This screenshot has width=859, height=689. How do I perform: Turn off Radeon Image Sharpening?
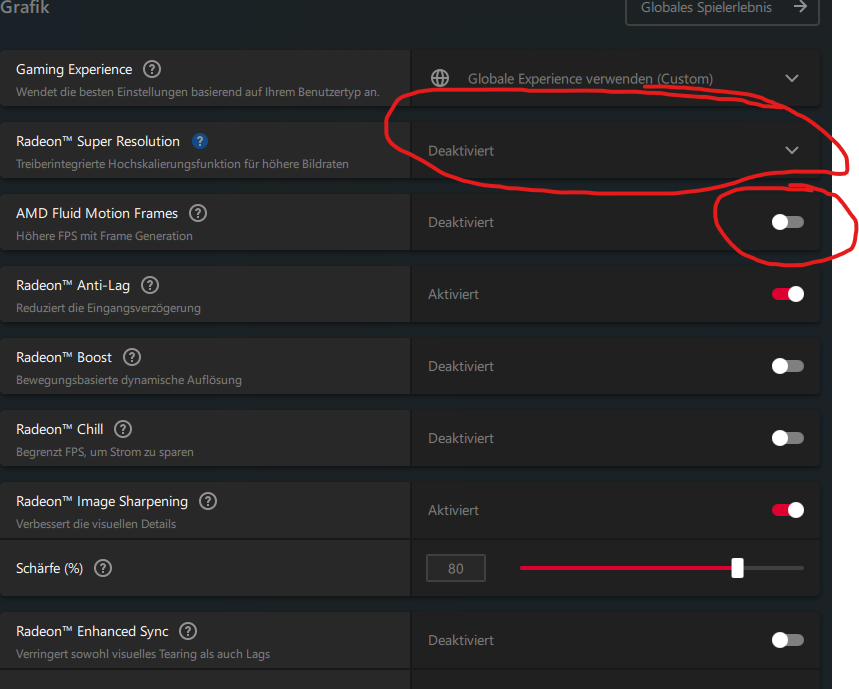[x=788, y=510]
